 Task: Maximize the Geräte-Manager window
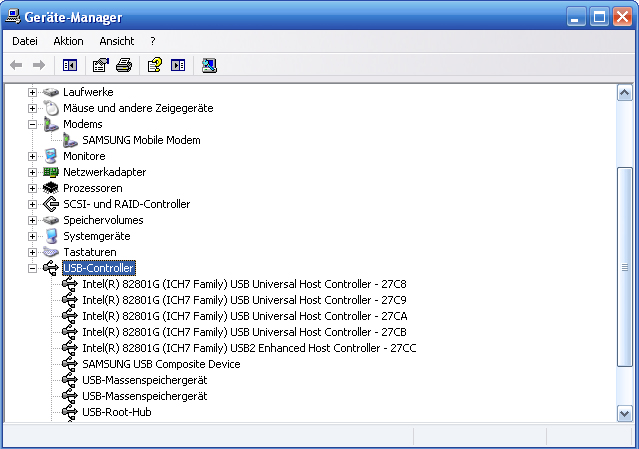[599, 17]
